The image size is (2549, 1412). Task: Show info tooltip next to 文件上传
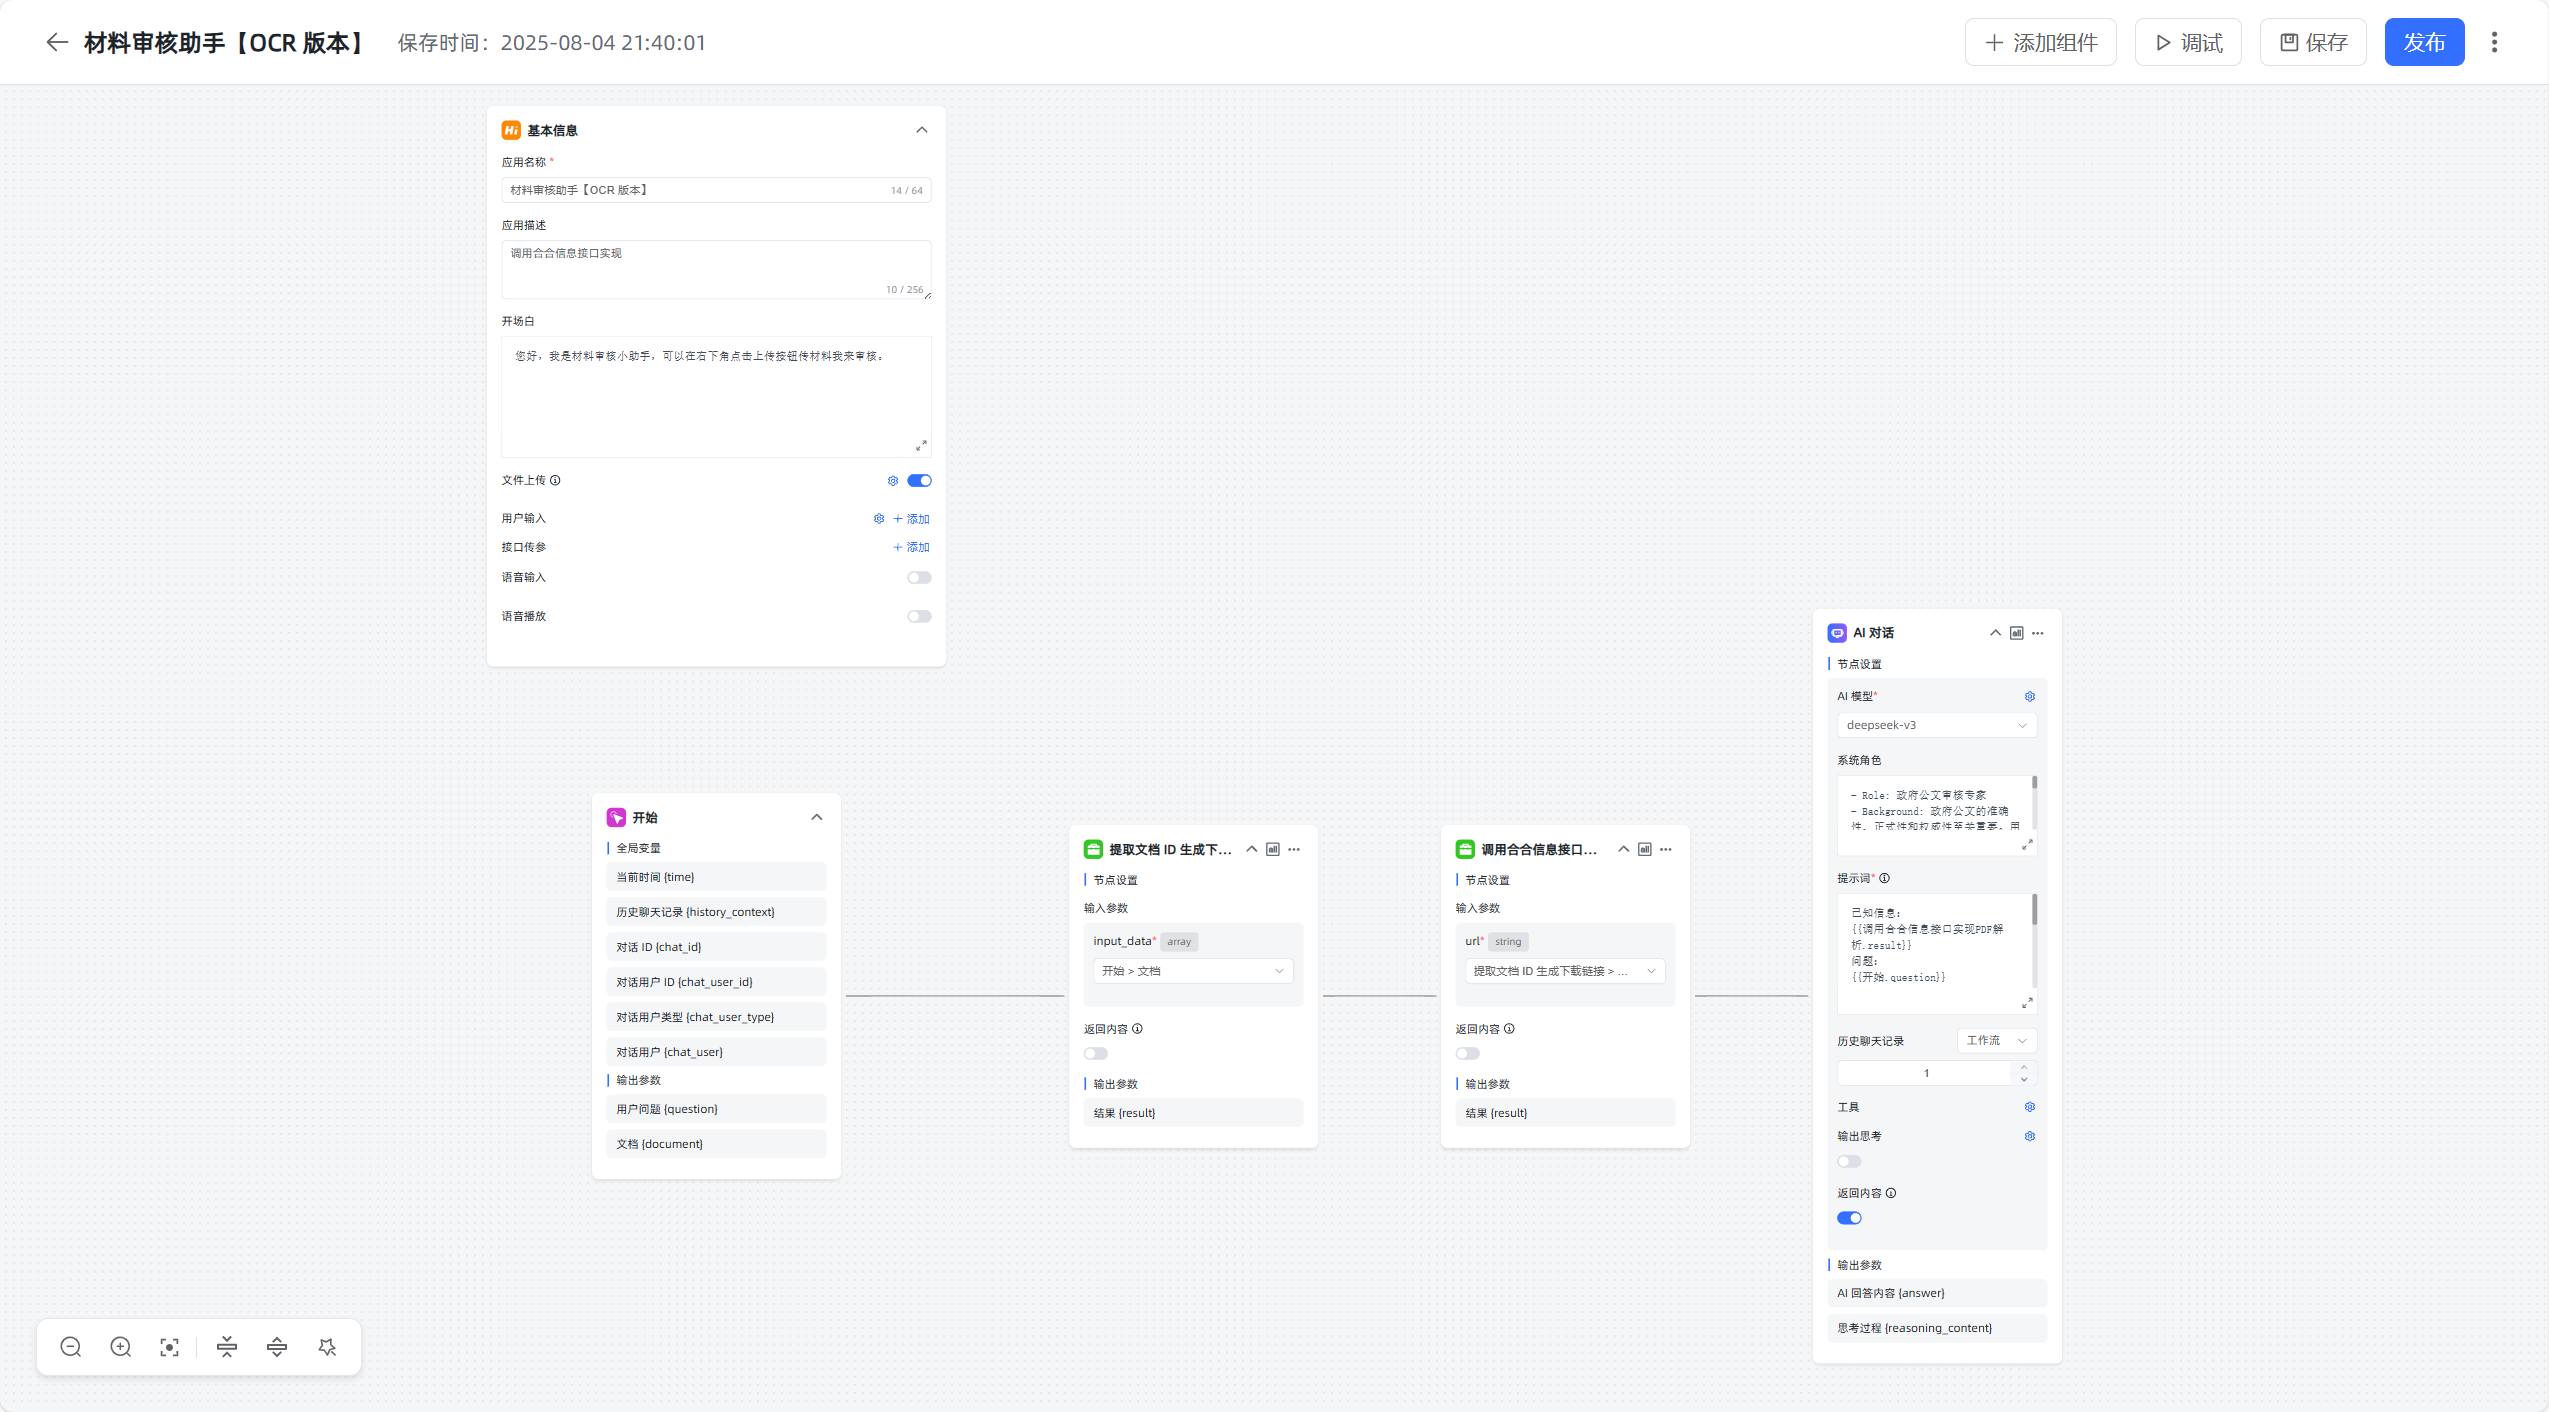[555, 481]
